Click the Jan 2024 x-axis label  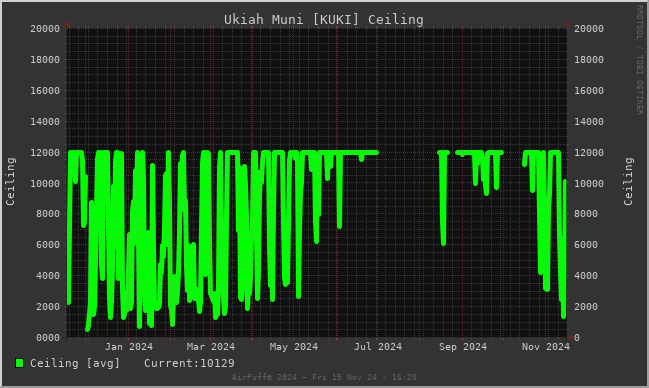(x=129, y=347)
